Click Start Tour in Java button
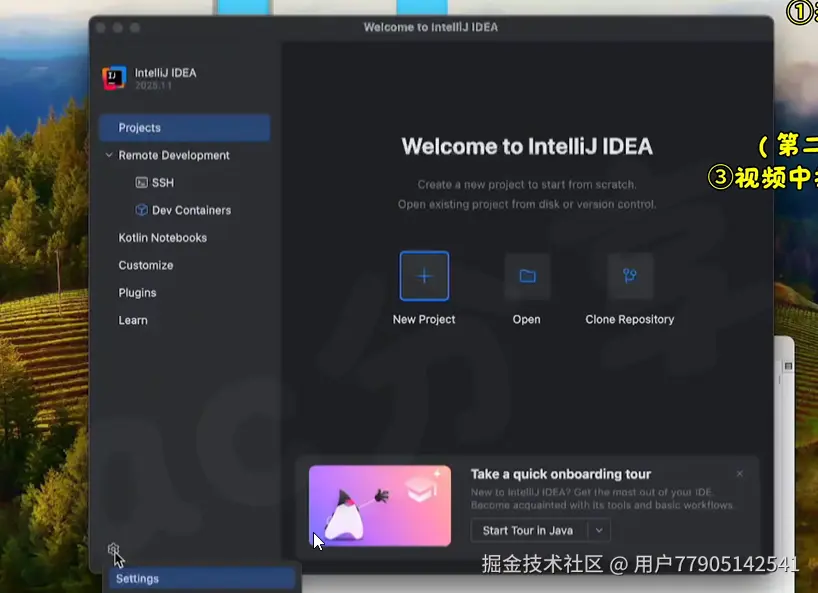Screen dimensions: 818x593 click(528, 530)
